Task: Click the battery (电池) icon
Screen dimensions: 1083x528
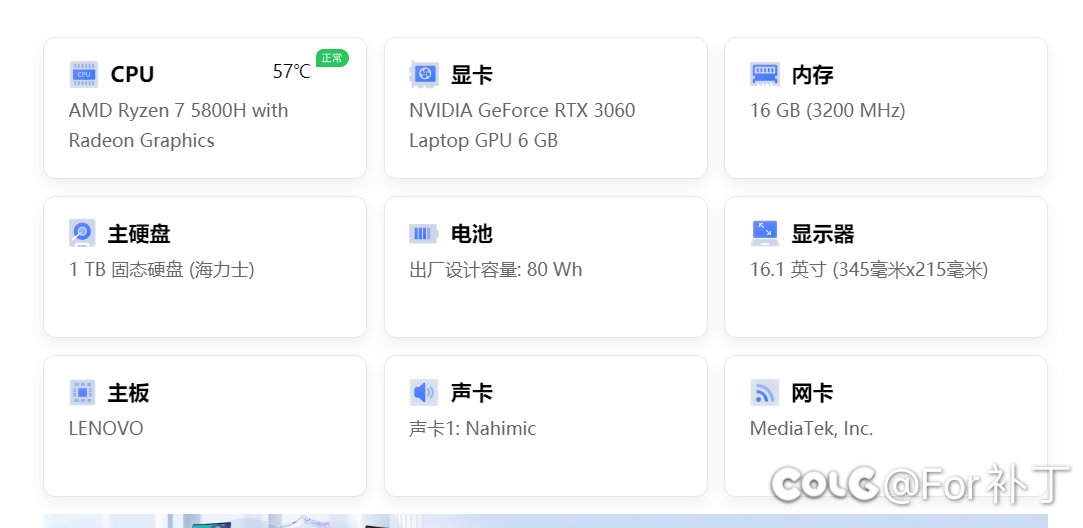Action: pyautogui.click(x=423, y=234)
